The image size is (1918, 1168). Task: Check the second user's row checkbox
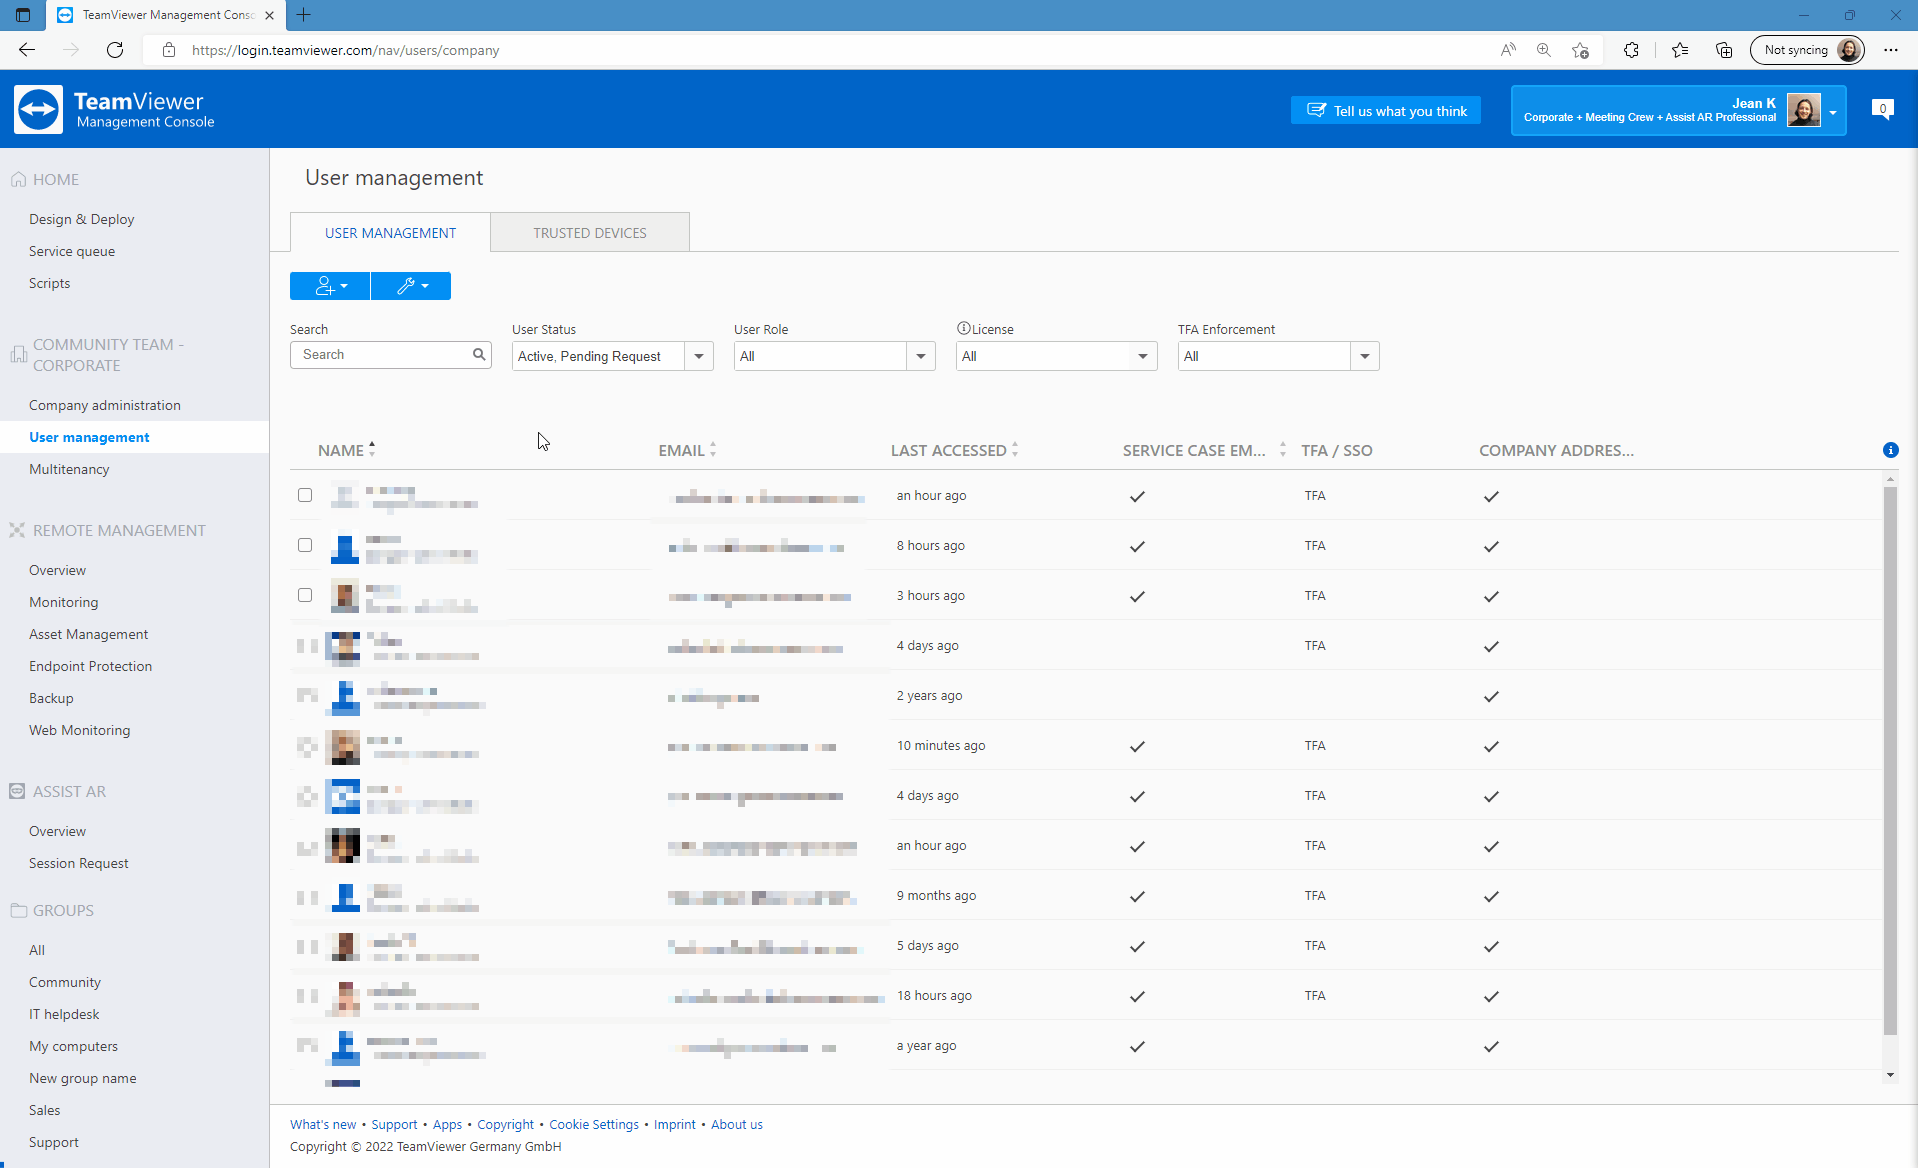tap(305, 545)
